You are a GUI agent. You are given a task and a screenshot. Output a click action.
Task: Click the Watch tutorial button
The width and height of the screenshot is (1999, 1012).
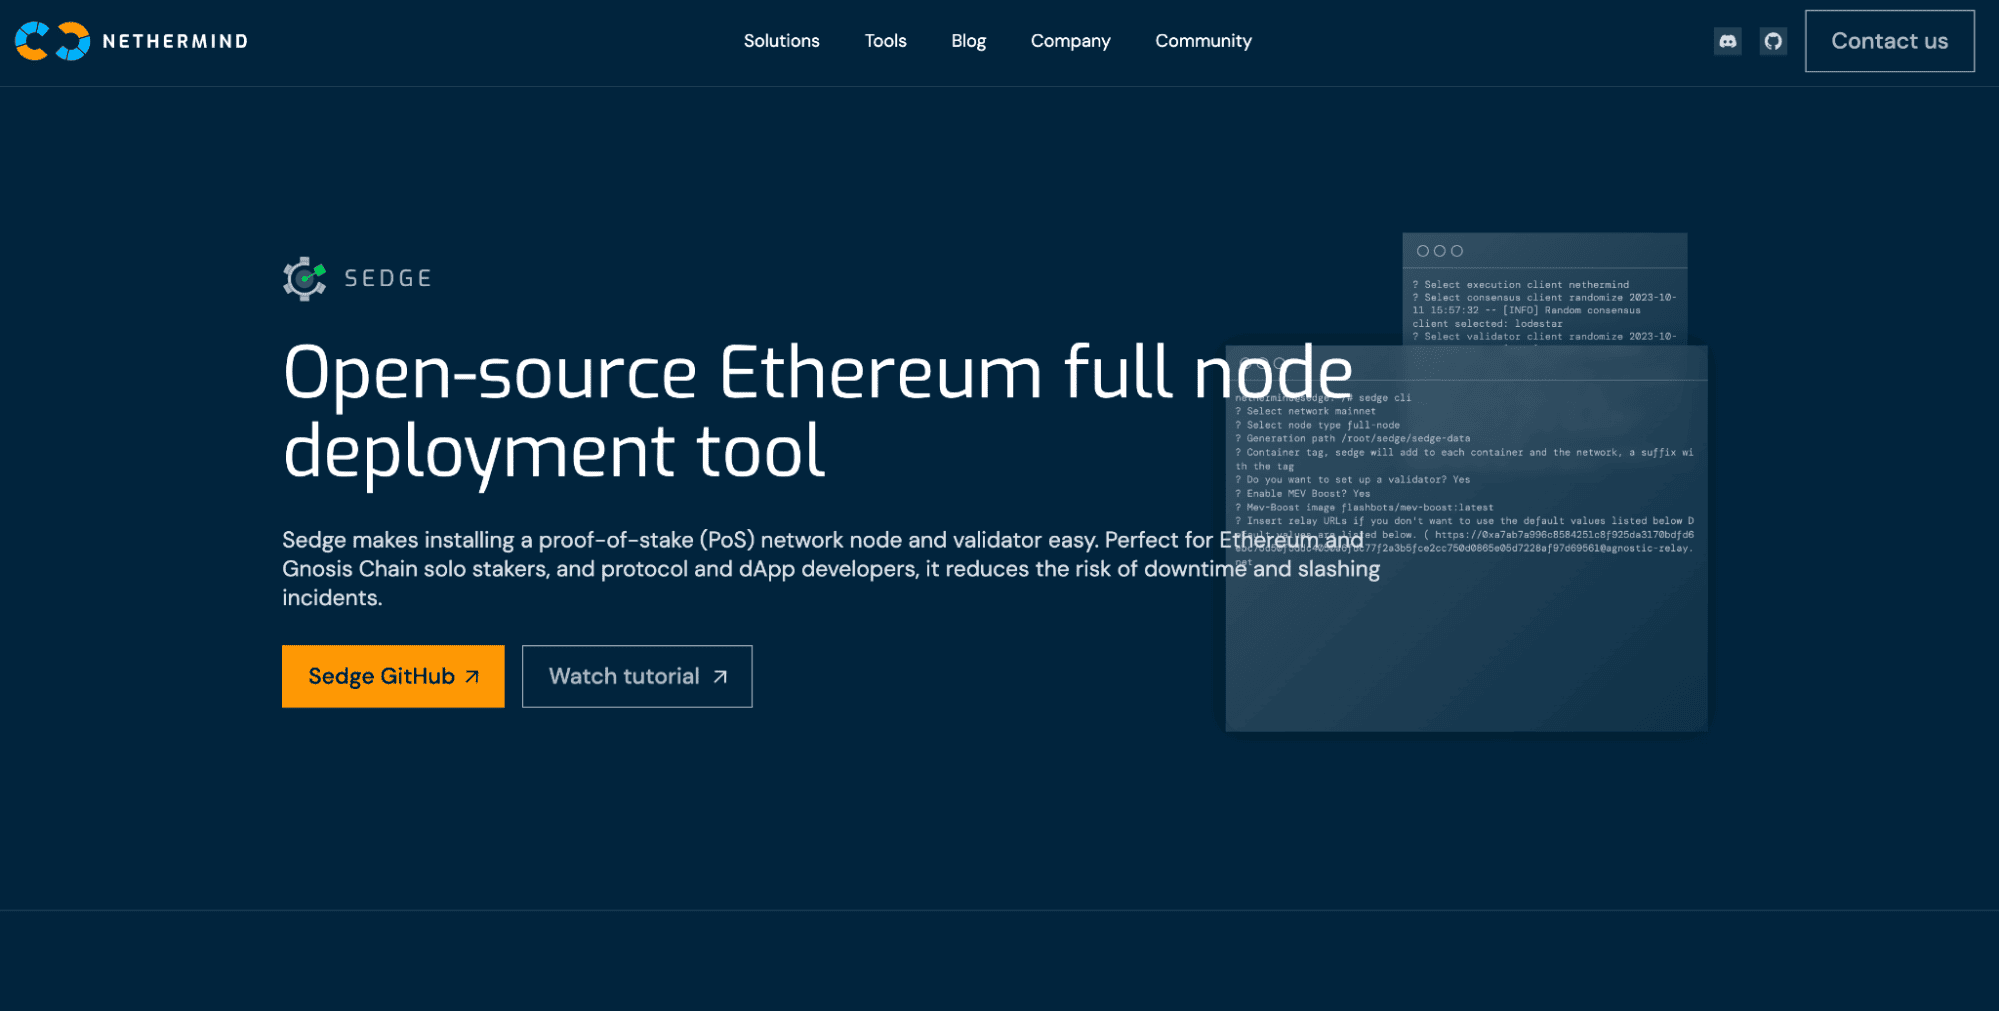point(637,677)
